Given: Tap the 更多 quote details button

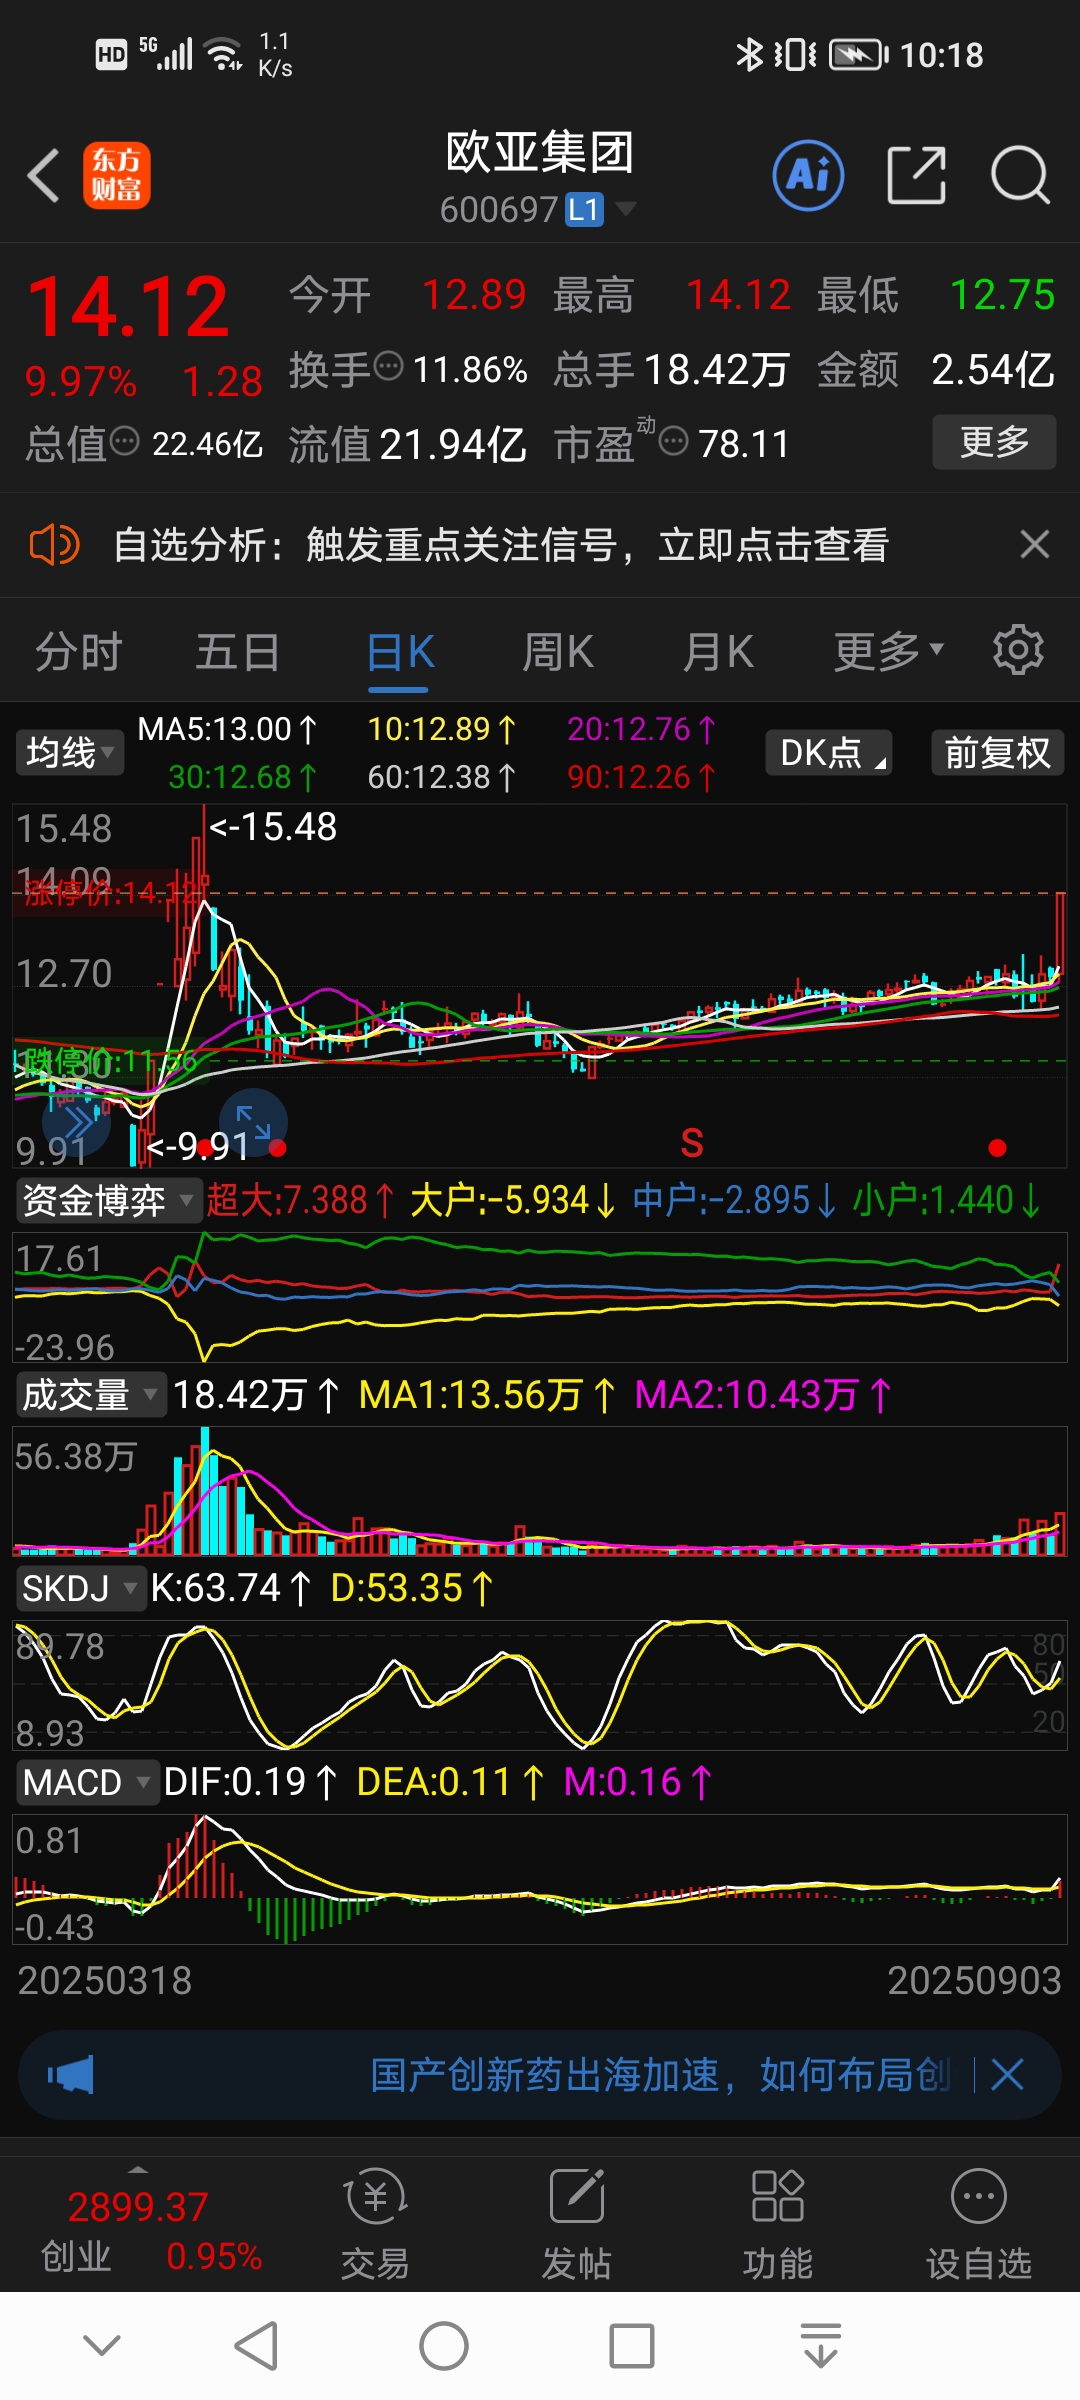Looking at the screenshot, I should [x=994, y=441].
